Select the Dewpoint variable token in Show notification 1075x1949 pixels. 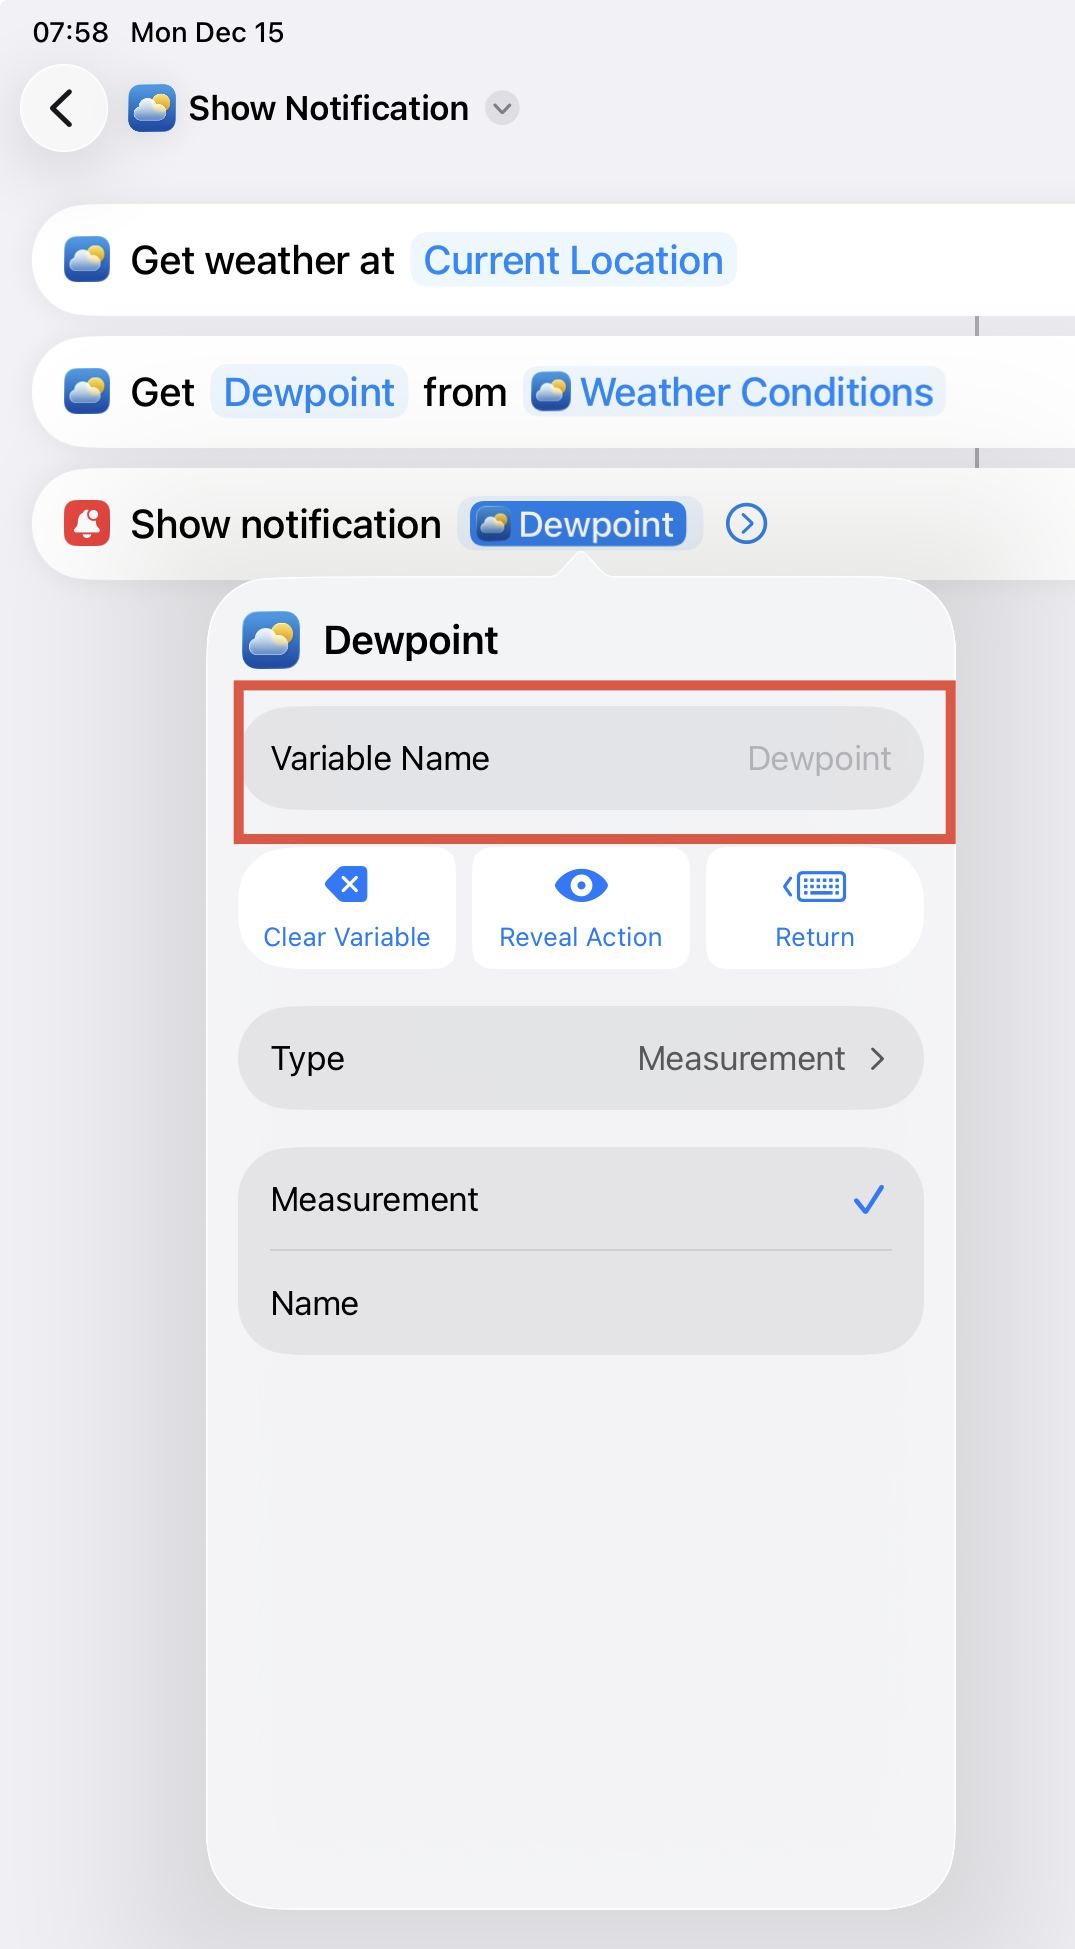pyautogui.click(x=579, y=524)
